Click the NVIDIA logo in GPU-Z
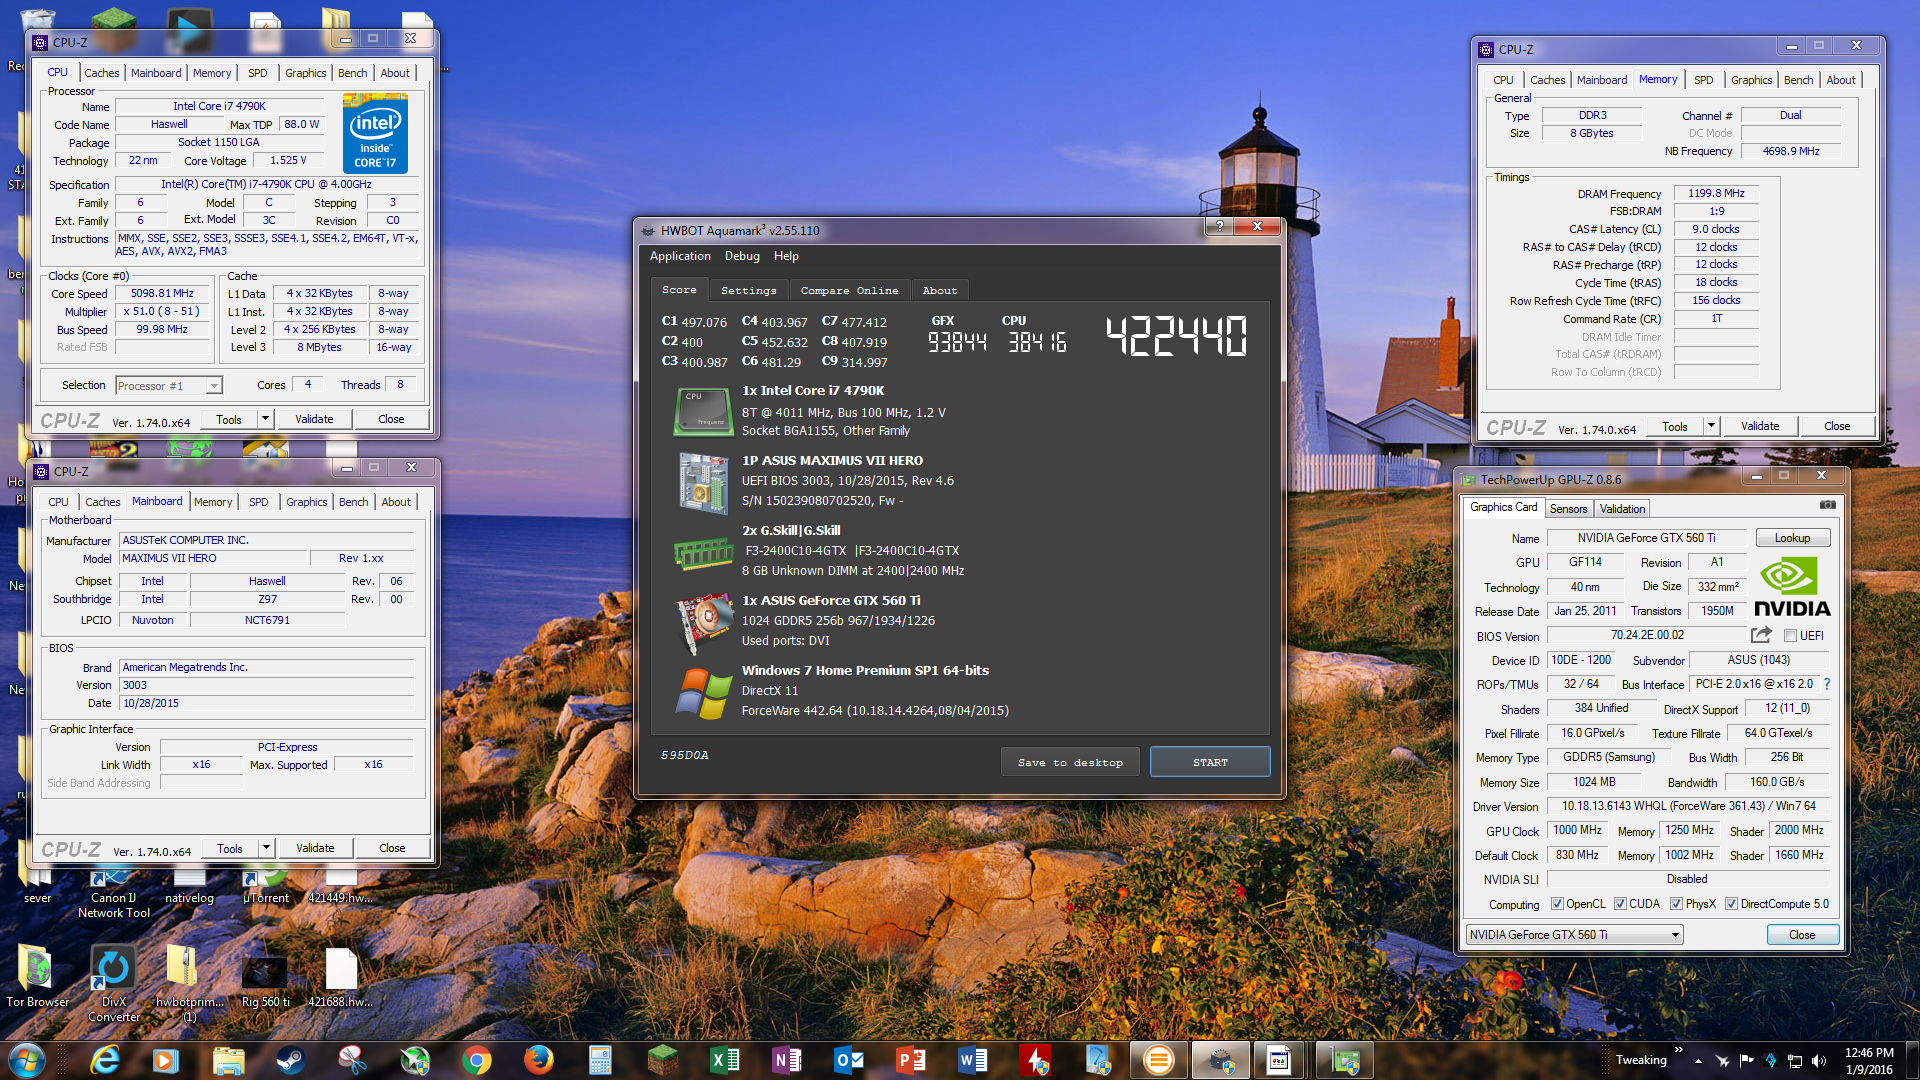Screen dimensions: 1920x1080 click(x=1792, y=588)
